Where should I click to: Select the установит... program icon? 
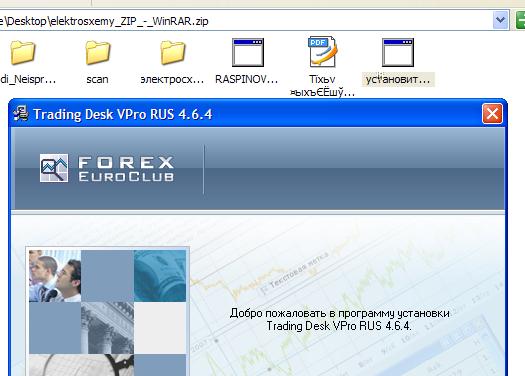point(398,52)
